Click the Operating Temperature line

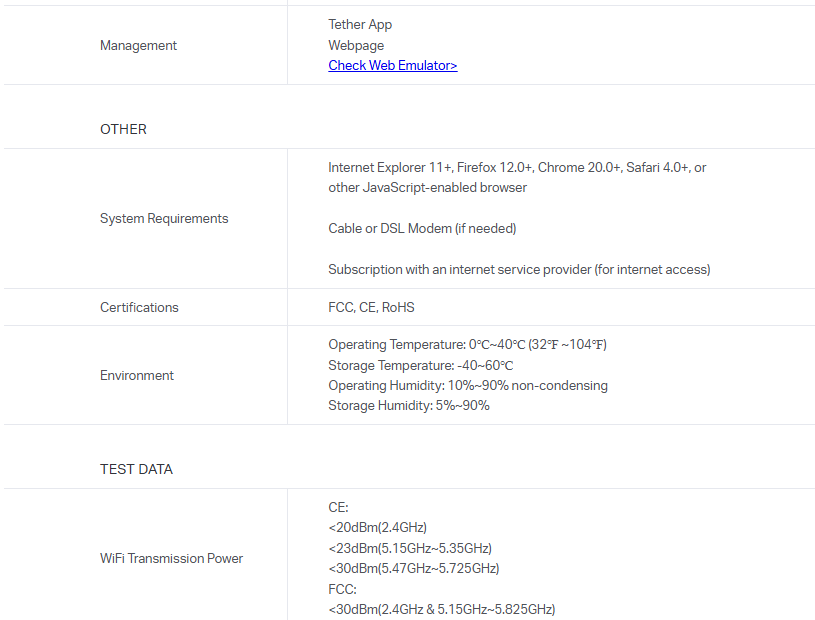click(467, 345)
